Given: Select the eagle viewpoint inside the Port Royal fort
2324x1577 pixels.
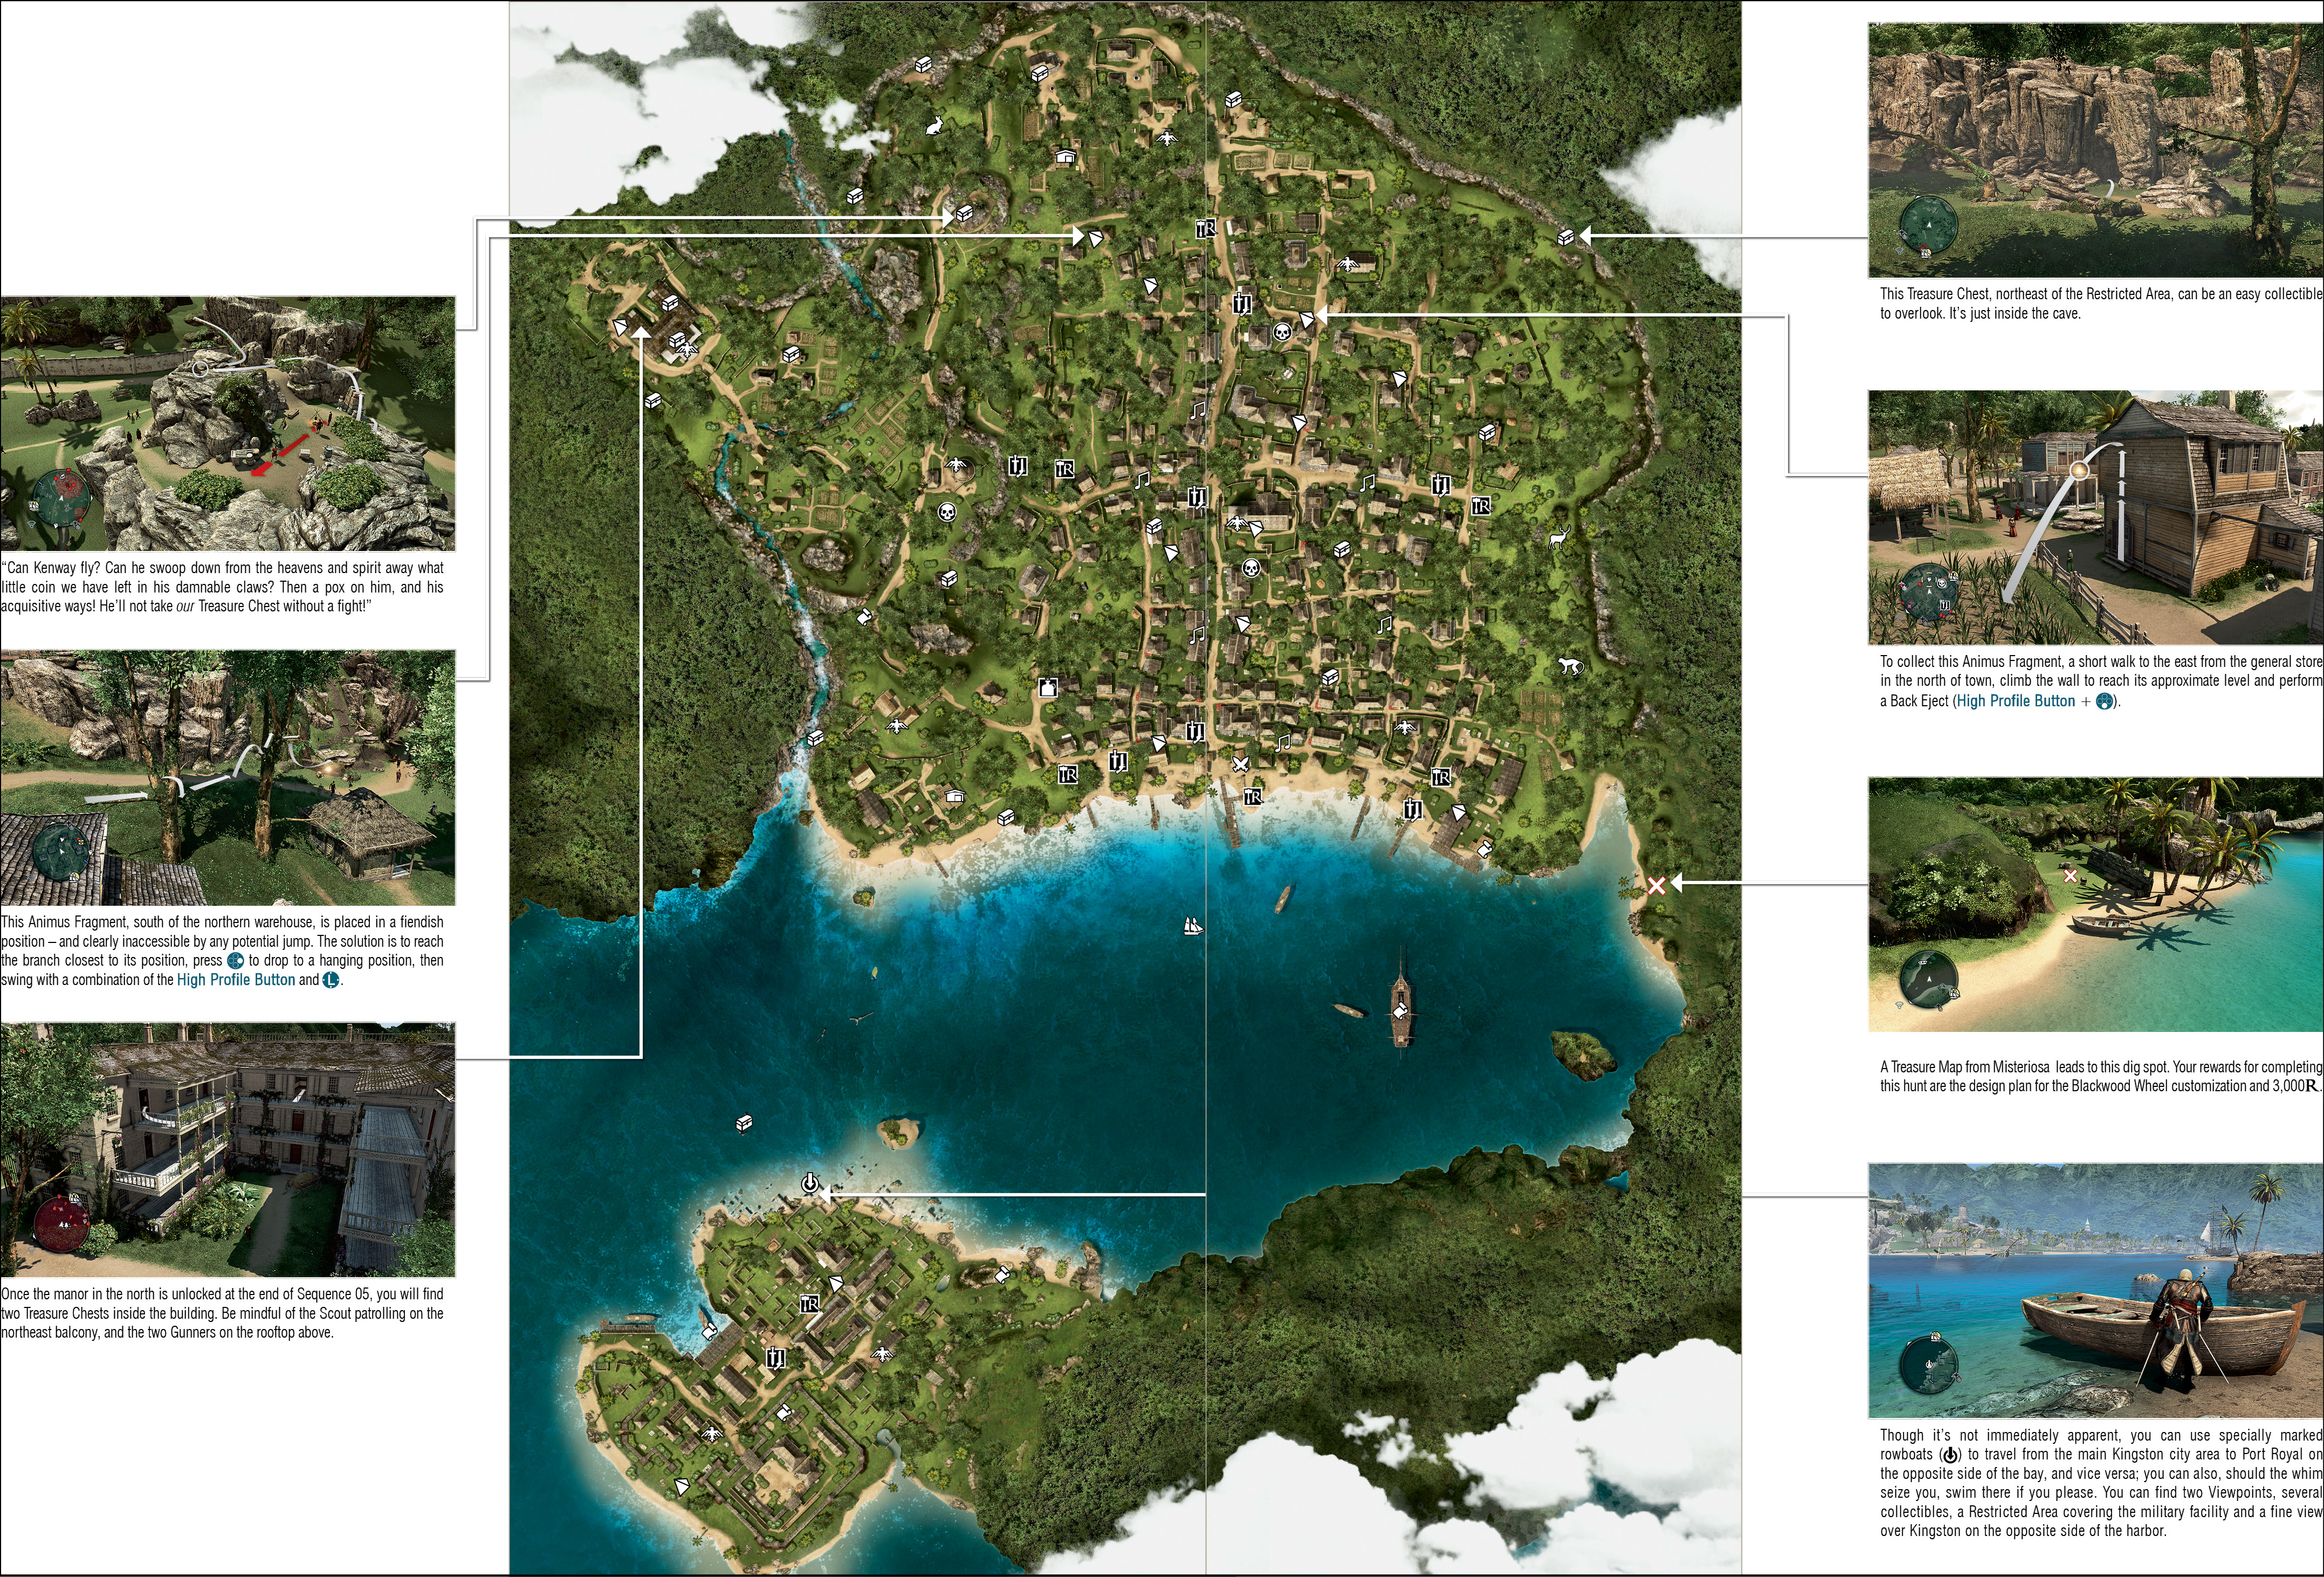Looking at the screenshot, I should (711, 1435).
